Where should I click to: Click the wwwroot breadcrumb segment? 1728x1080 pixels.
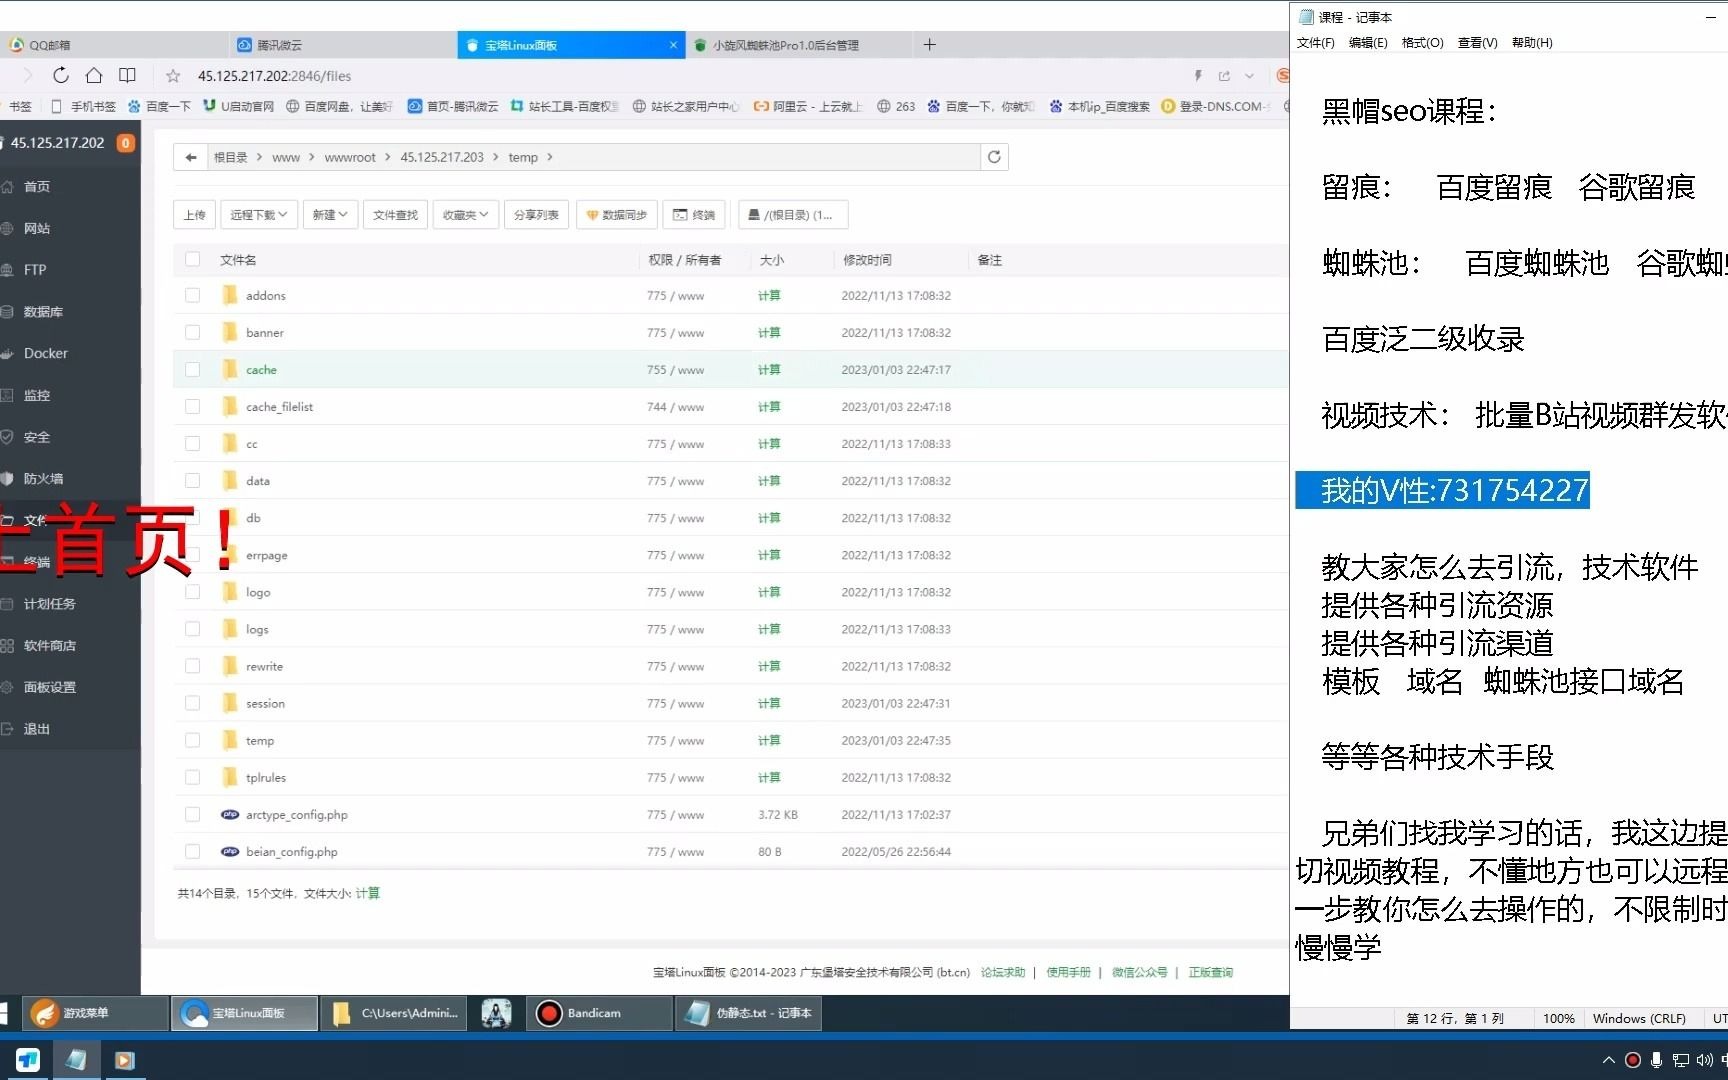click(350, 157)
